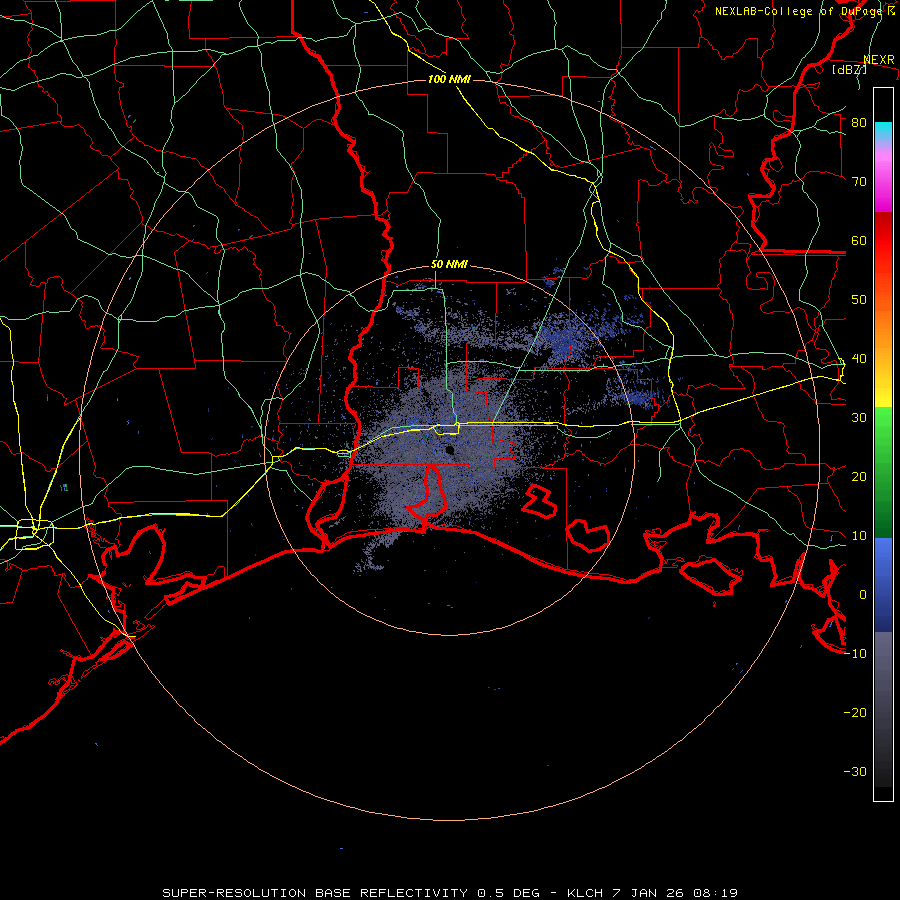This screenshot has width=900, height=900.
Task: Click the 10 dBZ scale value
Action: 859,536
